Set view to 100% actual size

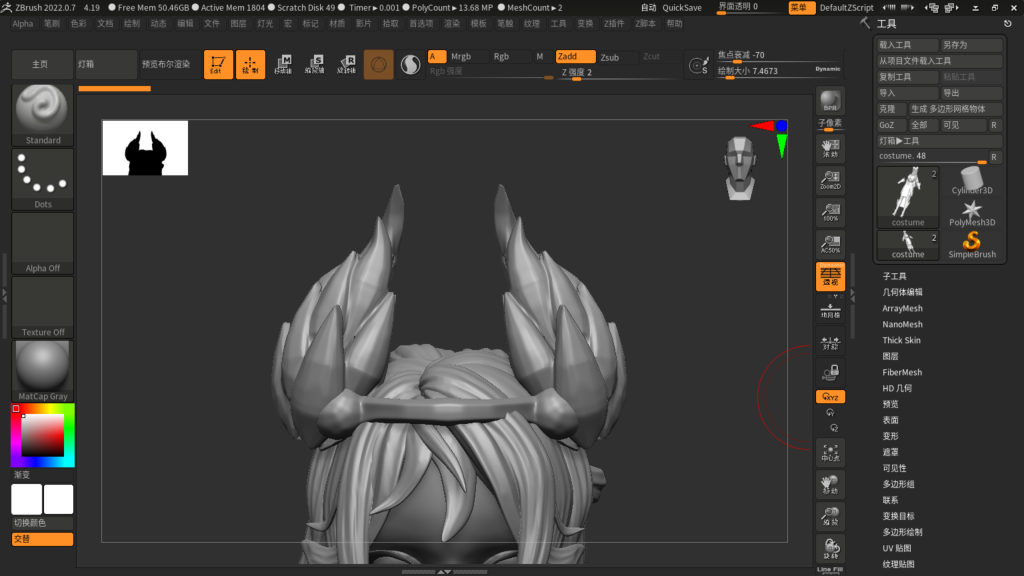pyautogui.click(x=830, y=212)
